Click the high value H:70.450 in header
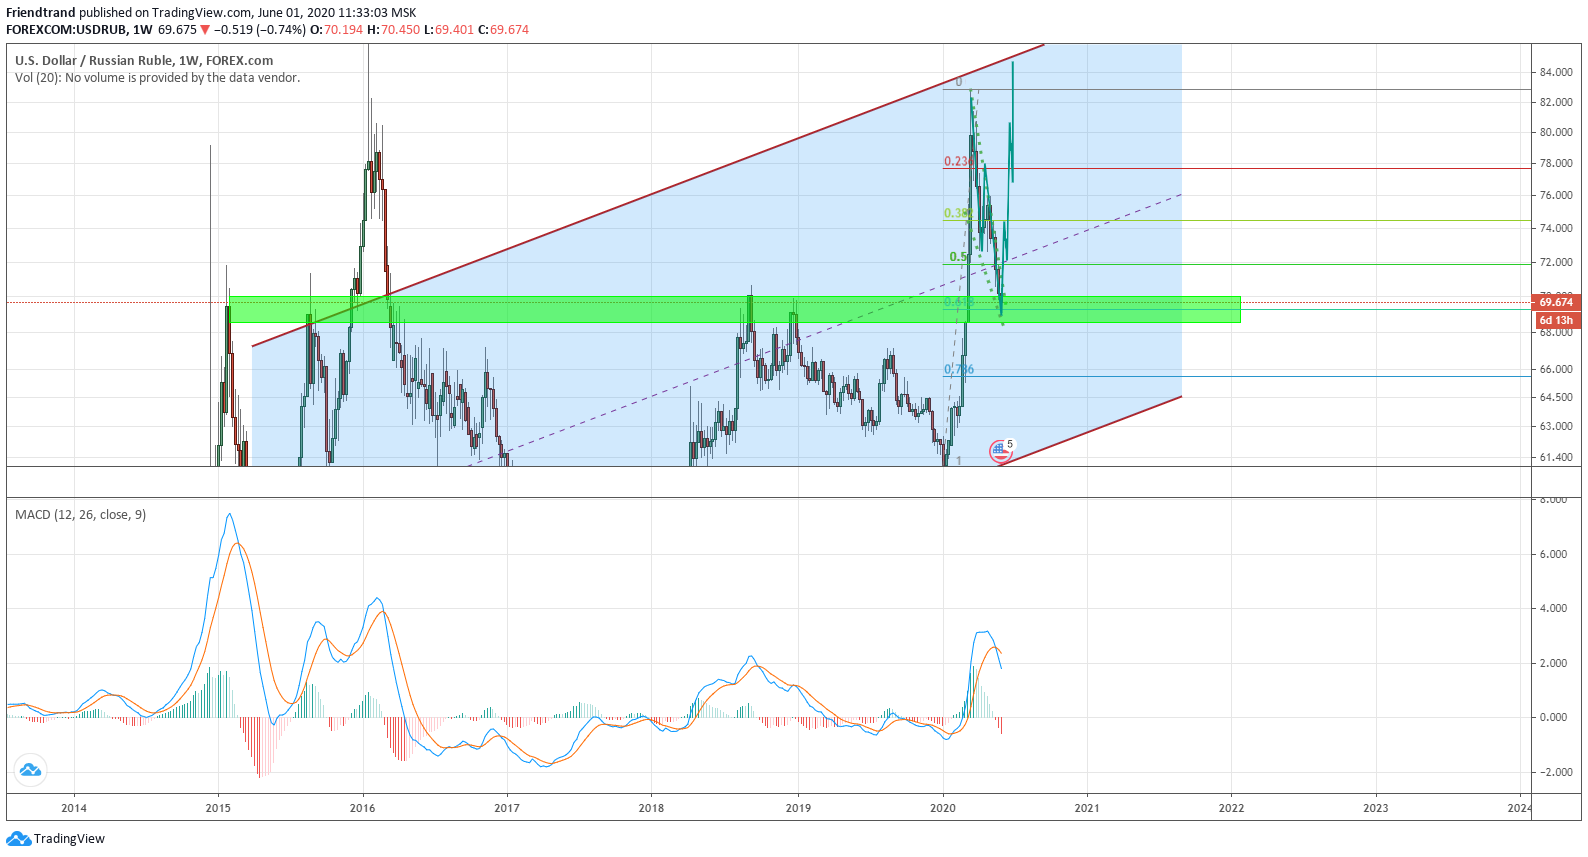 [394, 30]
